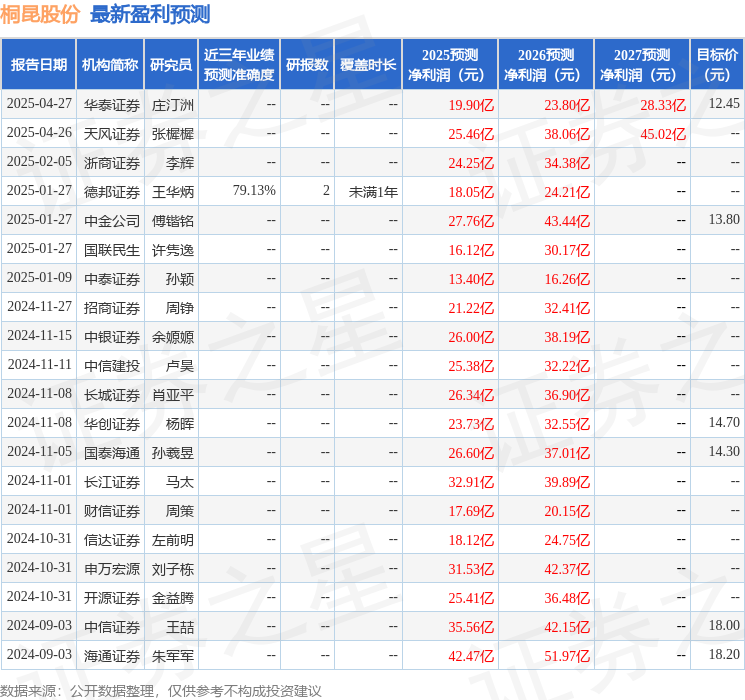745x700 pixels.
Task: Select the 华创证券 institution cell
Action: [112, 423]
